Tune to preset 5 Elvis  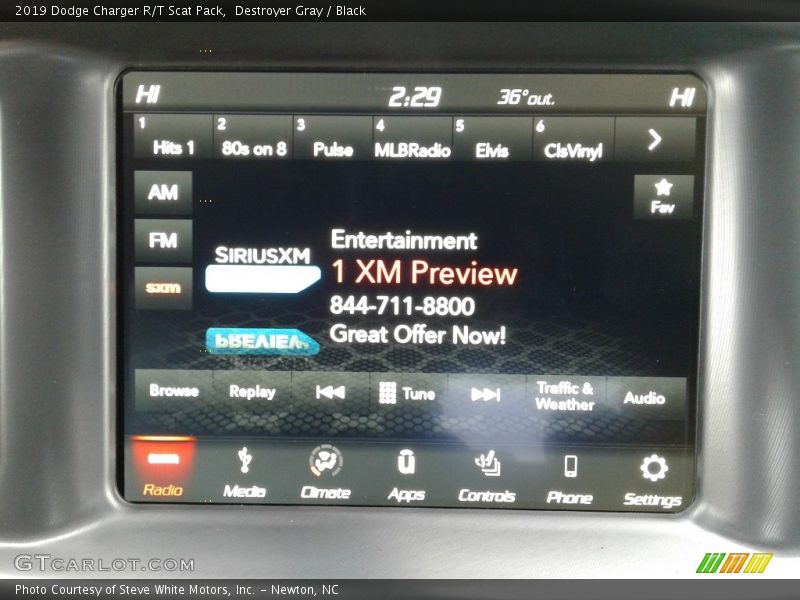492,140
